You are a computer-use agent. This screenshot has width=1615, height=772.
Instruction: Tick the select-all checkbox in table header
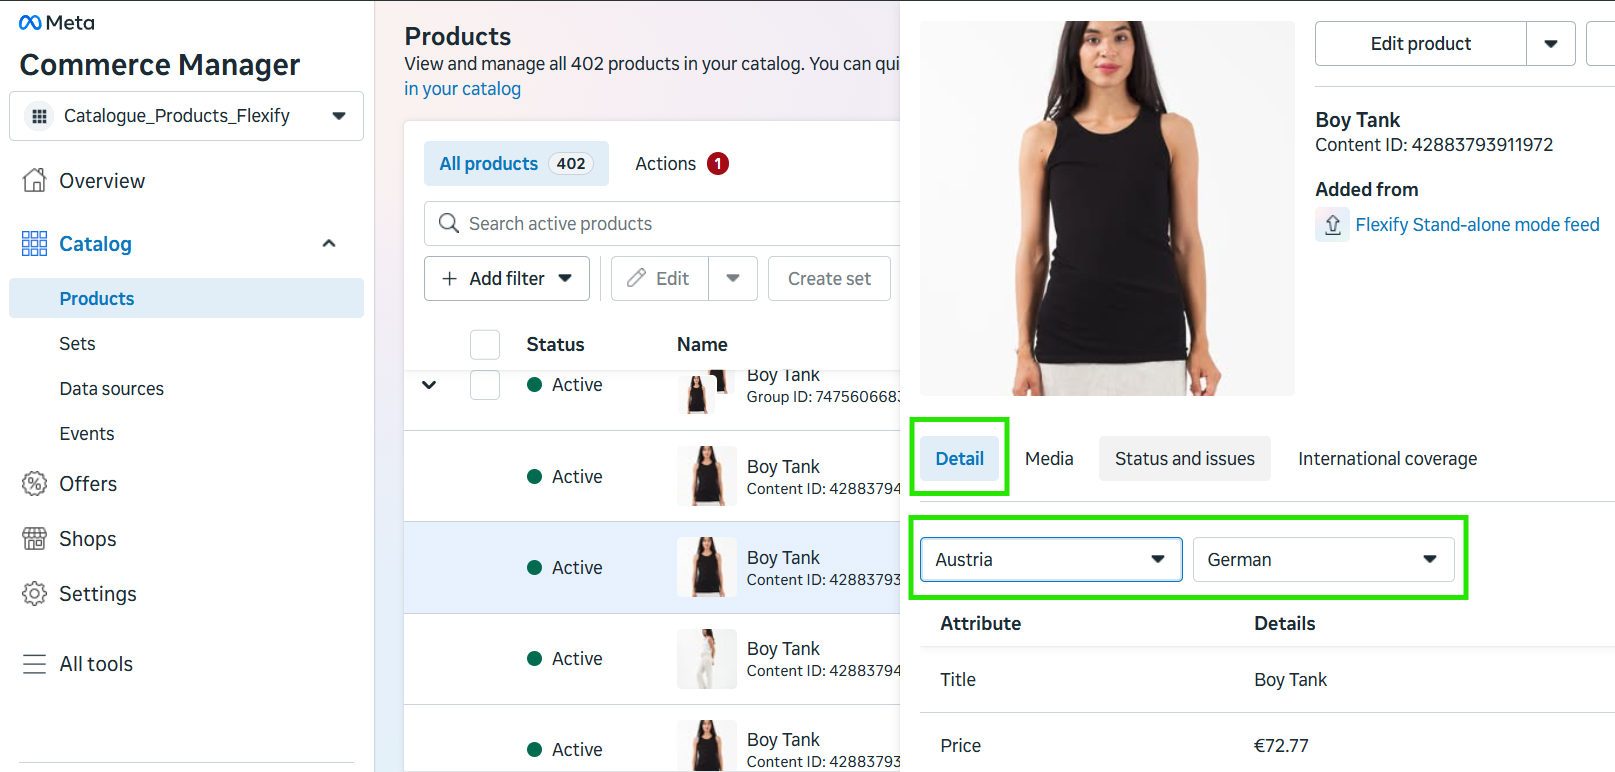click(485, 344)
